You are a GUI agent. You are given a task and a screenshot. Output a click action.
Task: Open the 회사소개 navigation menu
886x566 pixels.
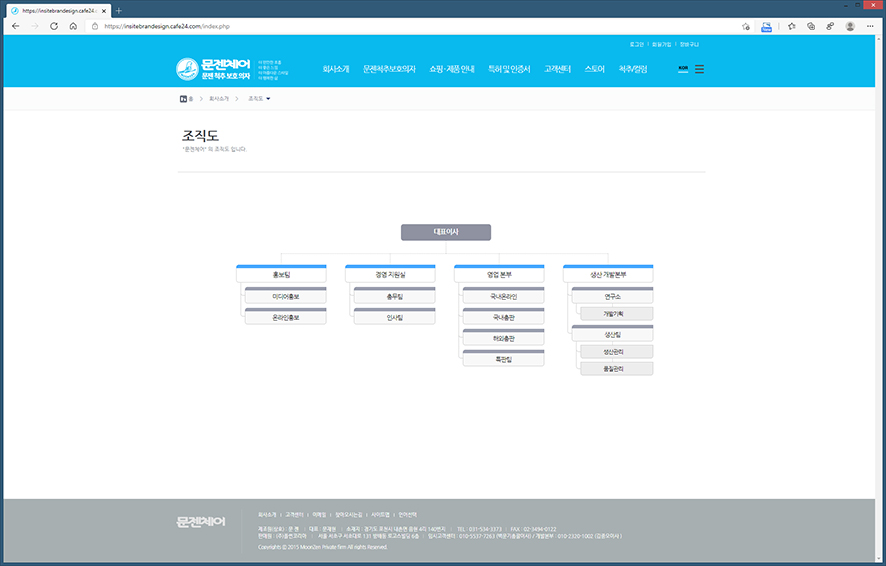[x=336, y=69]
